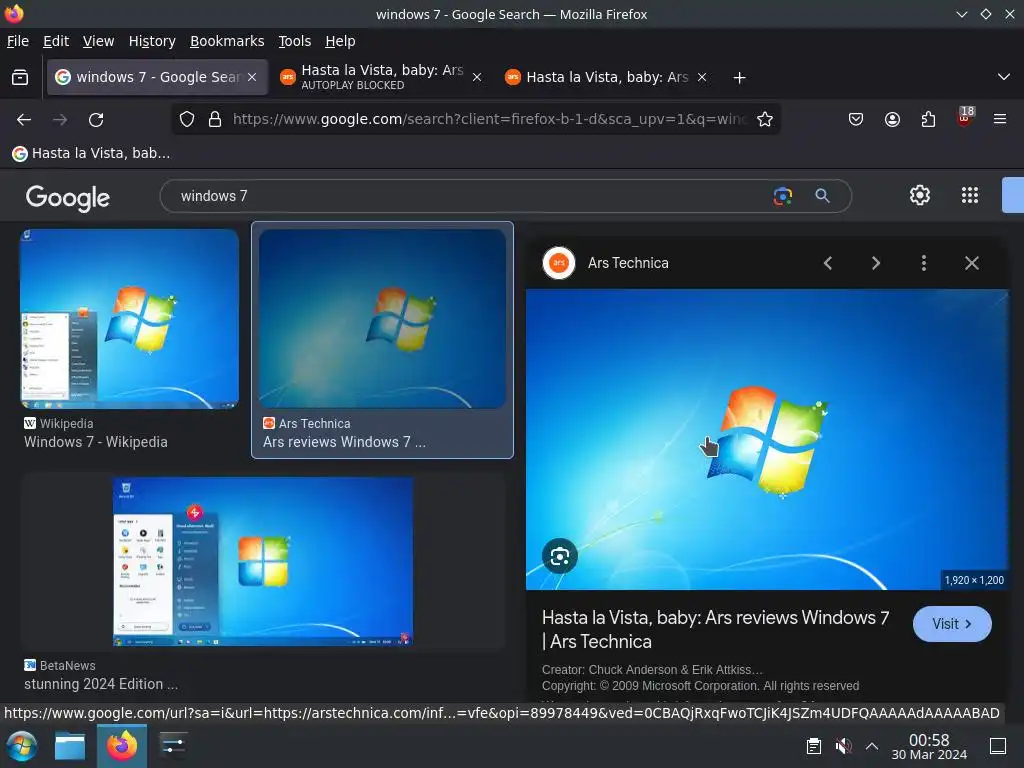Open the file manager from taskbar
Image resolution: width=1024 pixels, height=768 pixels.
[70, 746]
